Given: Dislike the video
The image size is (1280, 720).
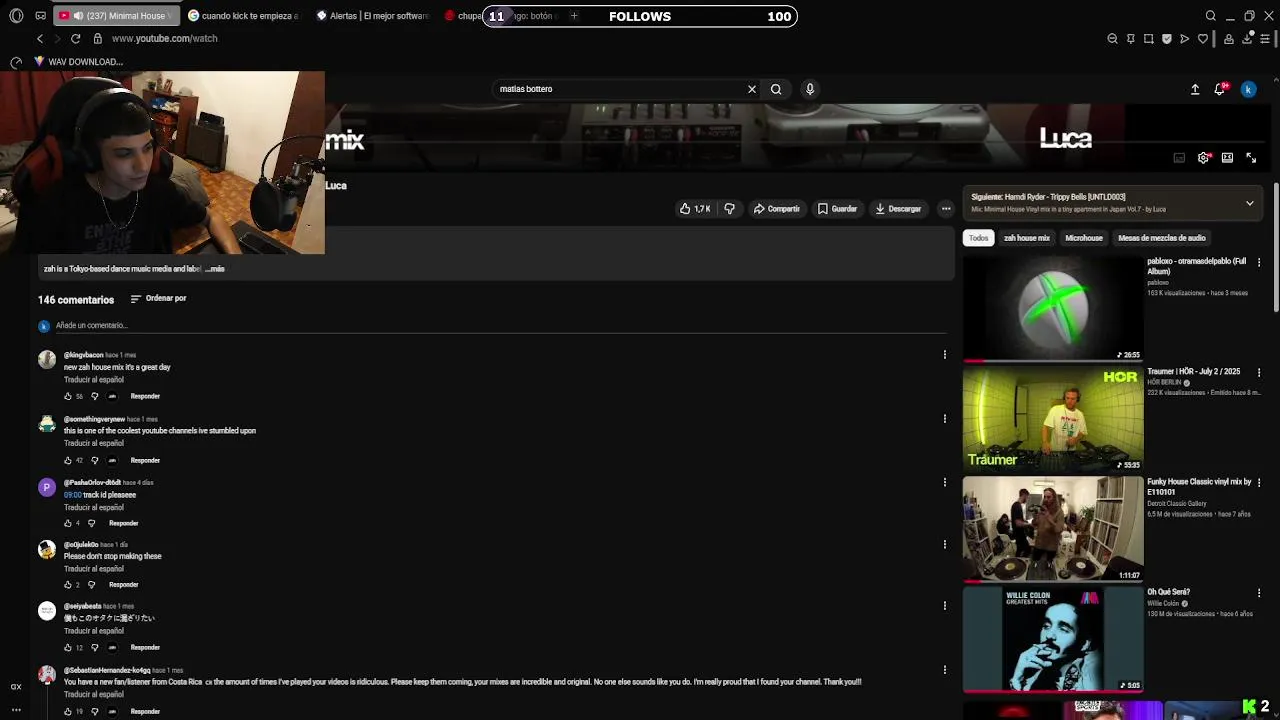Looking at the screenshot, I should coord(729,209).
